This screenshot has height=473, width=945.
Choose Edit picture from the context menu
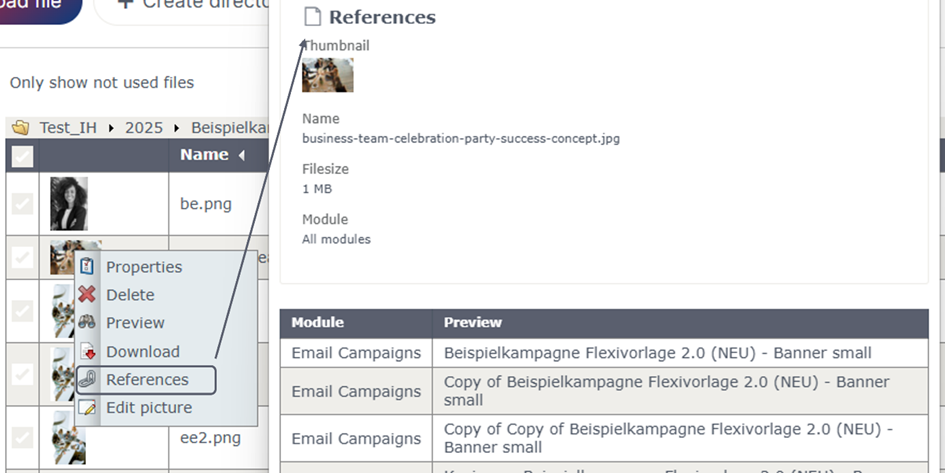point(149,408)
